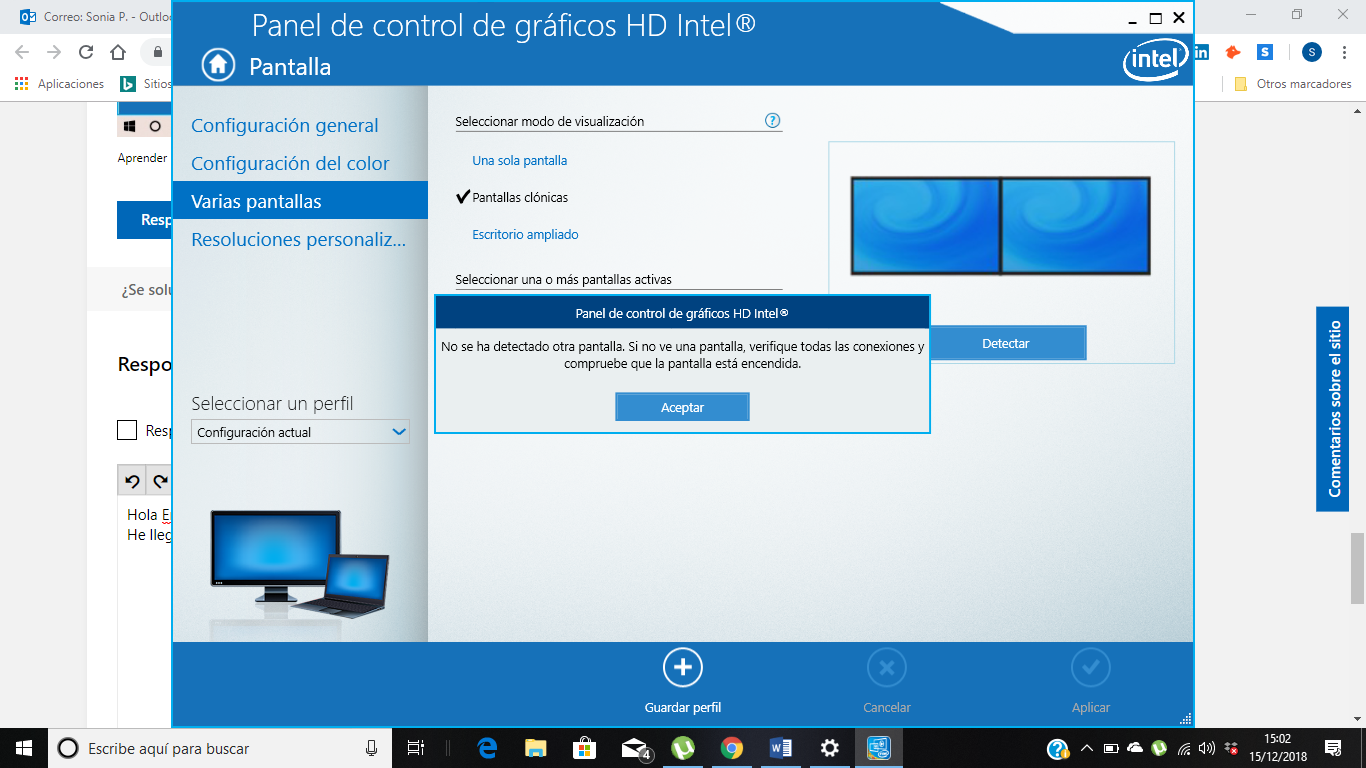Switch to Chrome from taskbar
Image resolution: width=1366 pixels, height=768 pixels.
click(732, 748)
